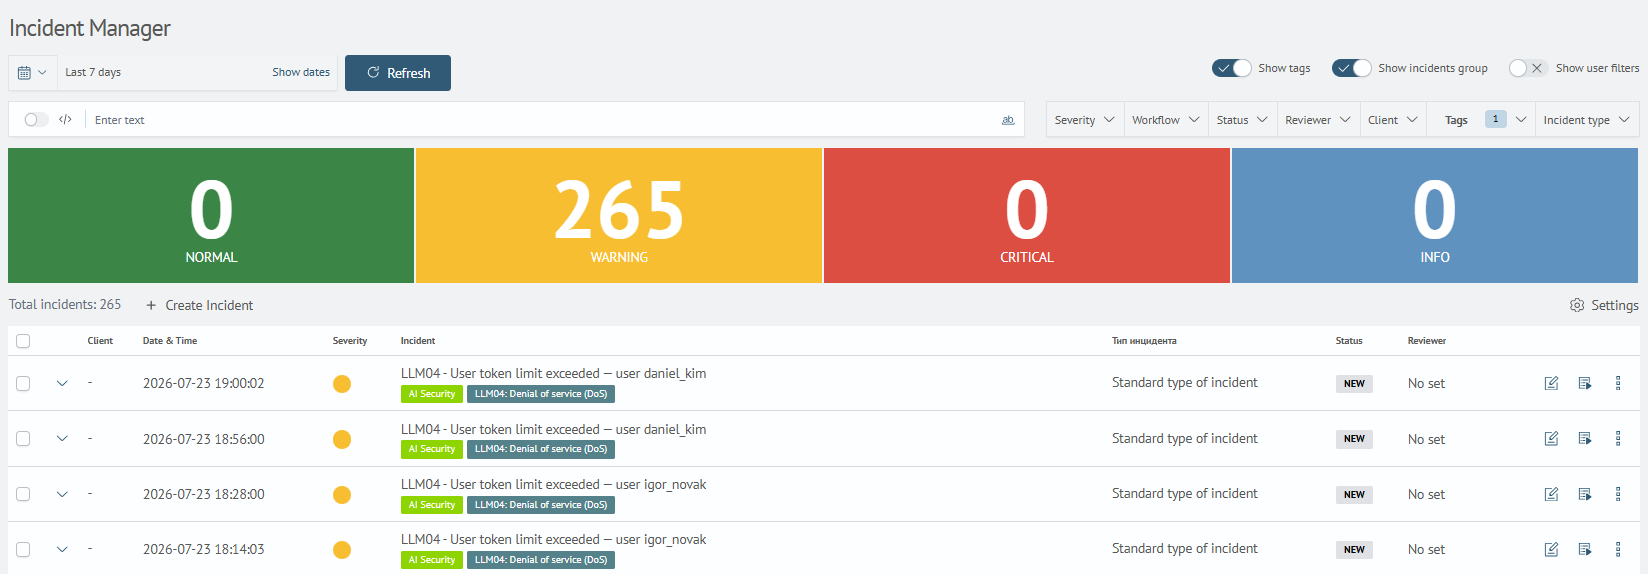Click the Refresh button

398,73
